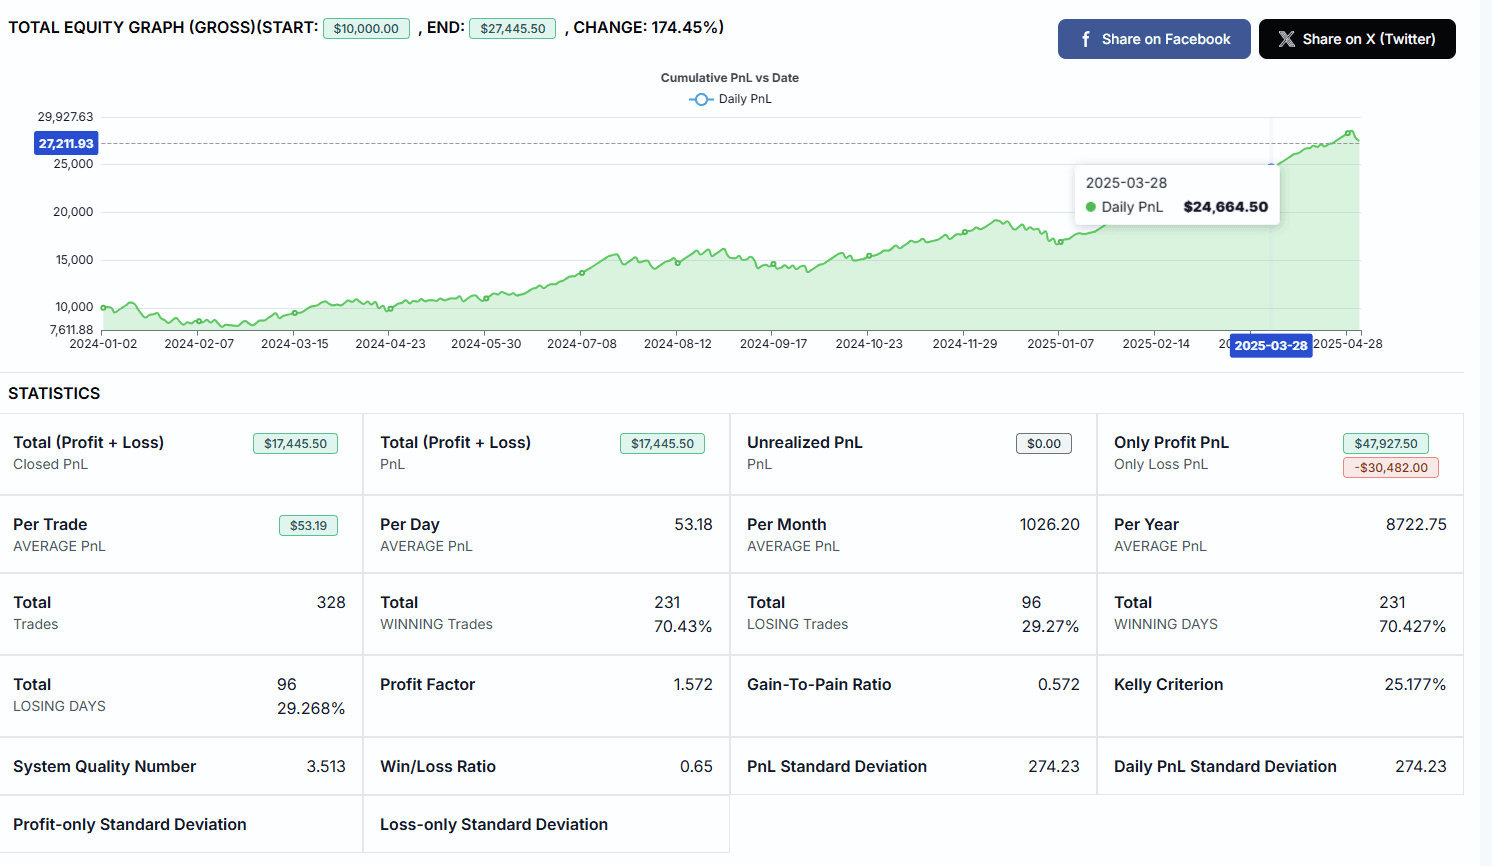This screenshot has width=1492, height=866.
Task: Click the 2024-11-29 x-axis date label
Action: click(965, 344)
